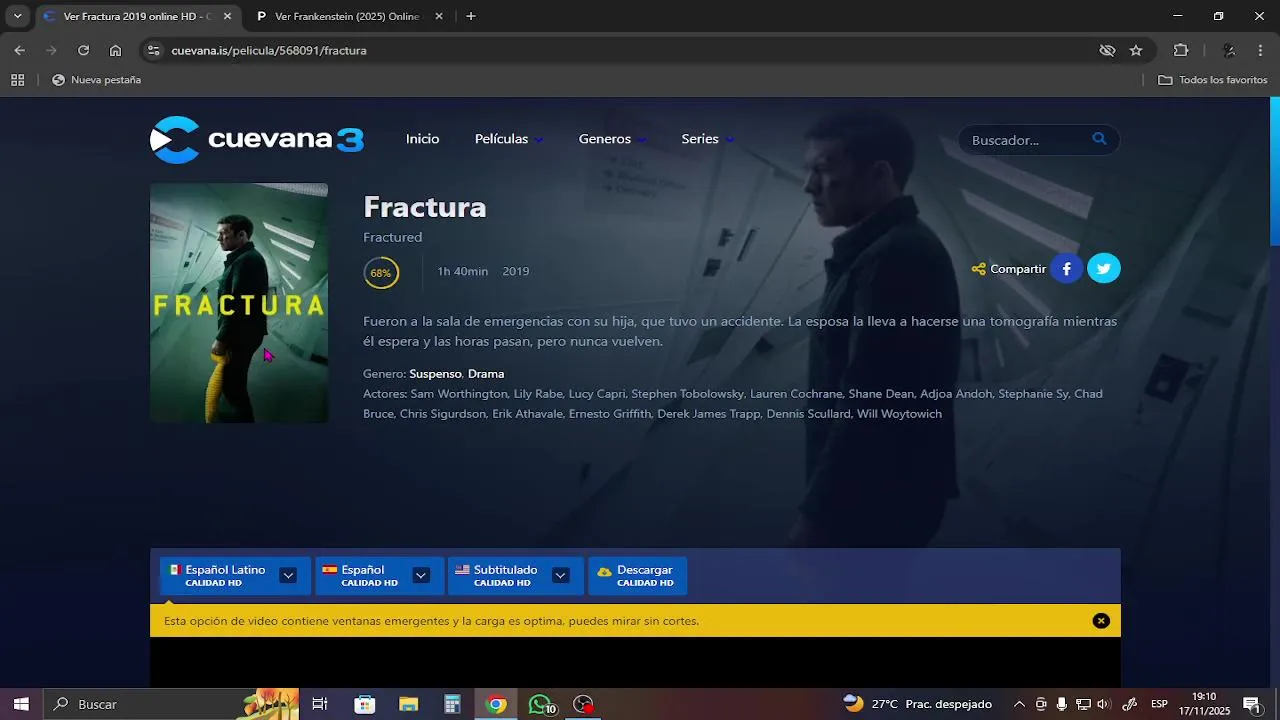Expand the Series menu

click(x=708, y=139)
